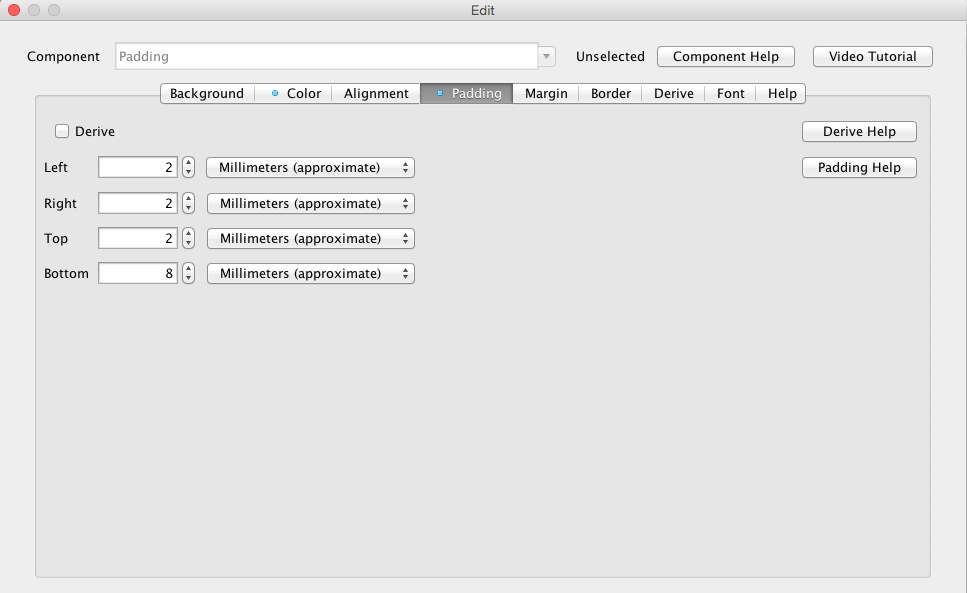
Task: Enable the Derive checkbox
Action: click(x=62, y=131)
